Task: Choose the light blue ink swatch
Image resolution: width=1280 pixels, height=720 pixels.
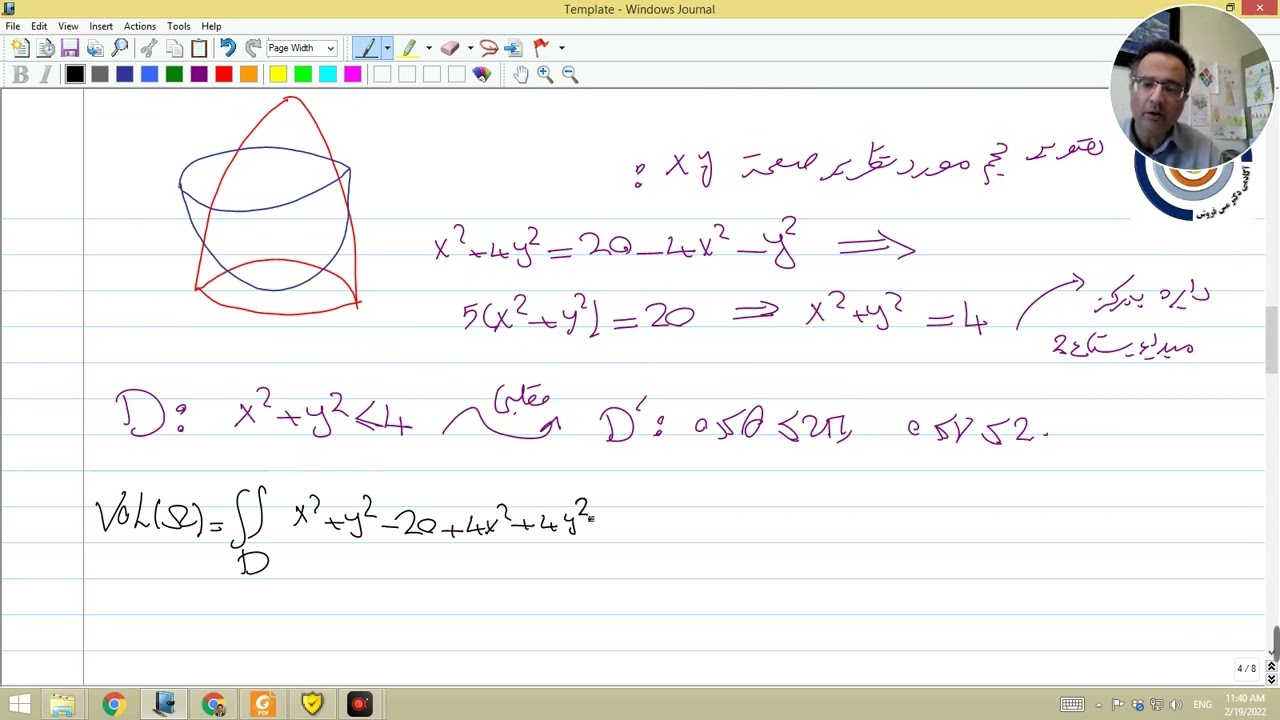Action: (x=149, y=74)
